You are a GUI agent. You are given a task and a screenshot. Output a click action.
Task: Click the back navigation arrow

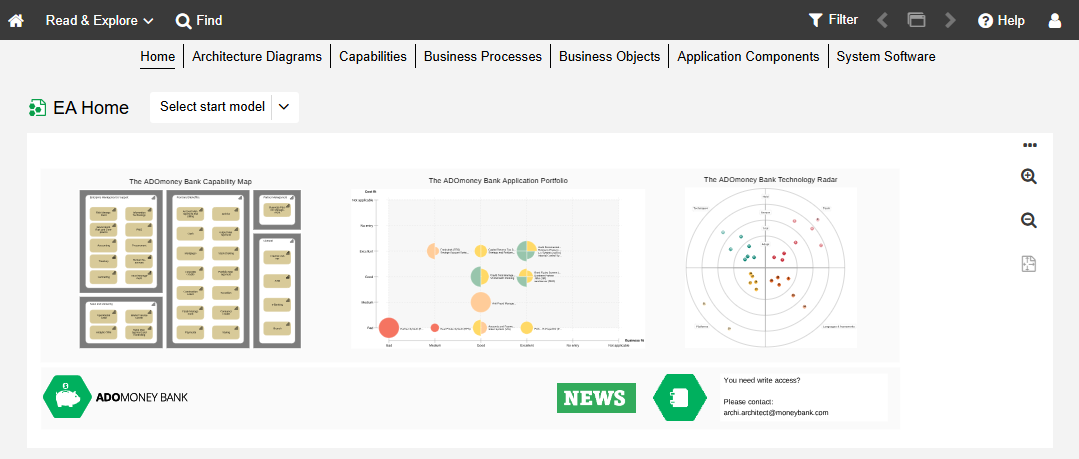pos(882,20)
